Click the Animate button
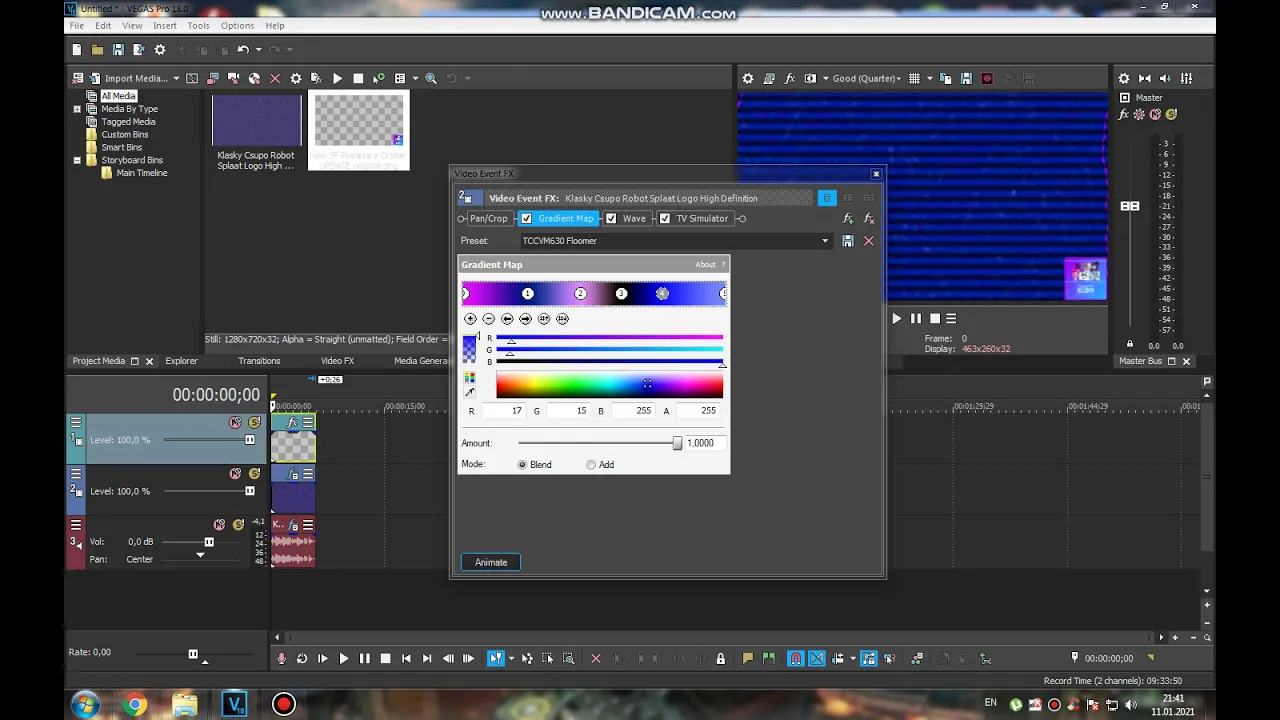1280x720 pixels. pos(491,563)
